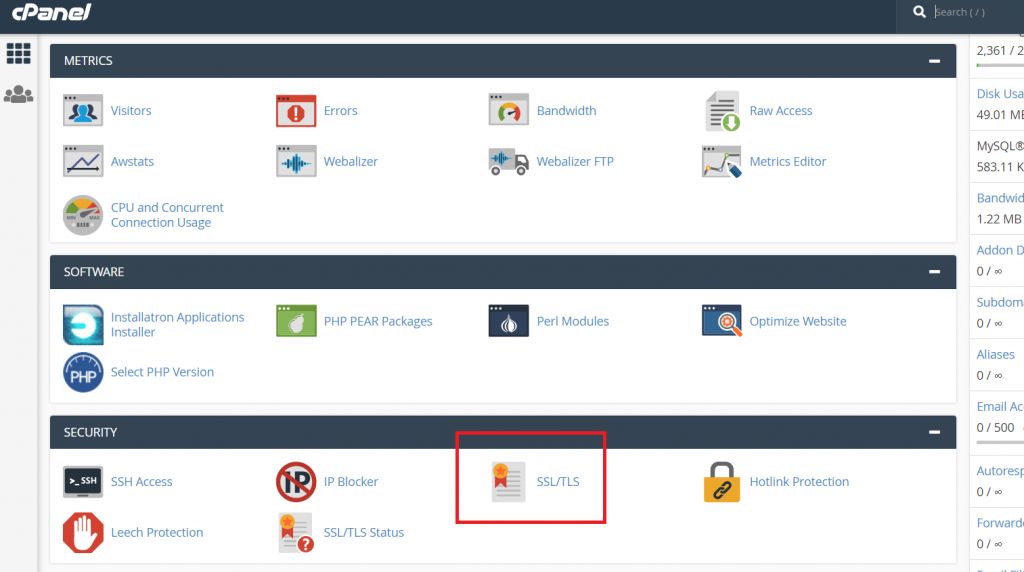Viewport: 1024px width, 572px height.
Task: Open the SSL/TLS Status link
Action: (364, 533)
